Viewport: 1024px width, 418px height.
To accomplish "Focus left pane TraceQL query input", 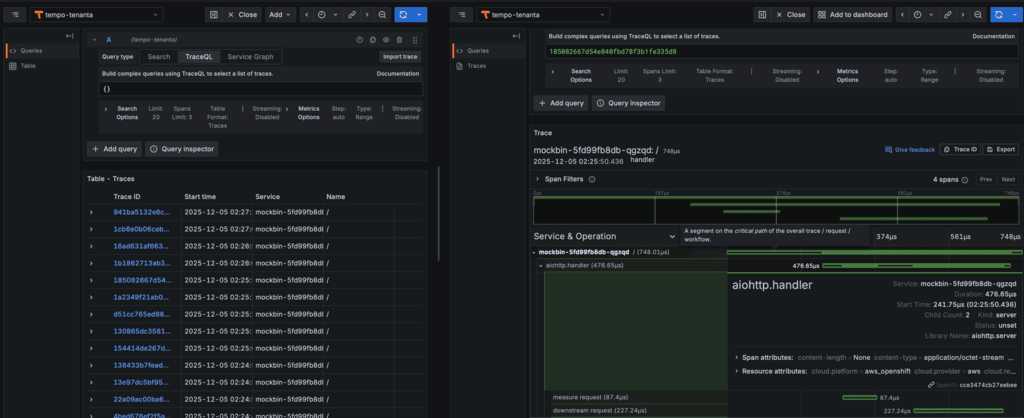I will click(261, 89).
